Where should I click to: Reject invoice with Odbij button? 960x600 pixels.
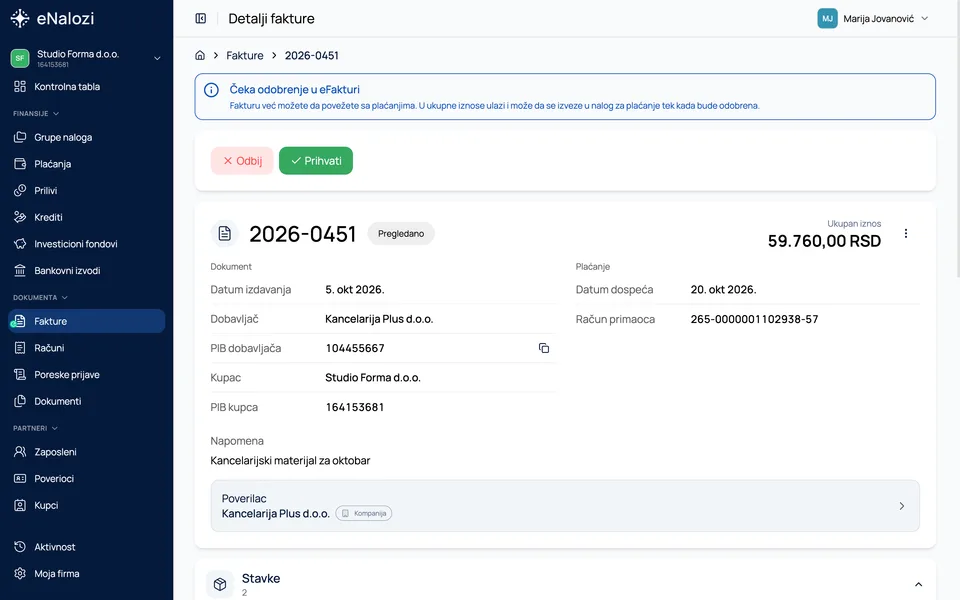click(x=242, y=160)
